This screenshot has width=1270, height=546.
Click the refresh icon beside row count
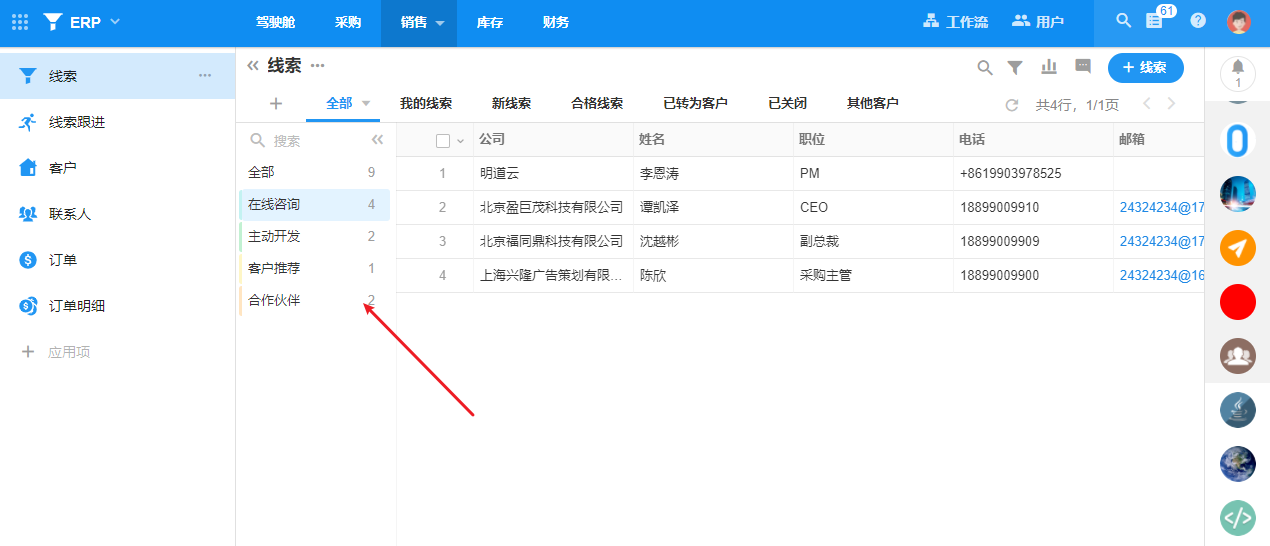coord(1012,105)
